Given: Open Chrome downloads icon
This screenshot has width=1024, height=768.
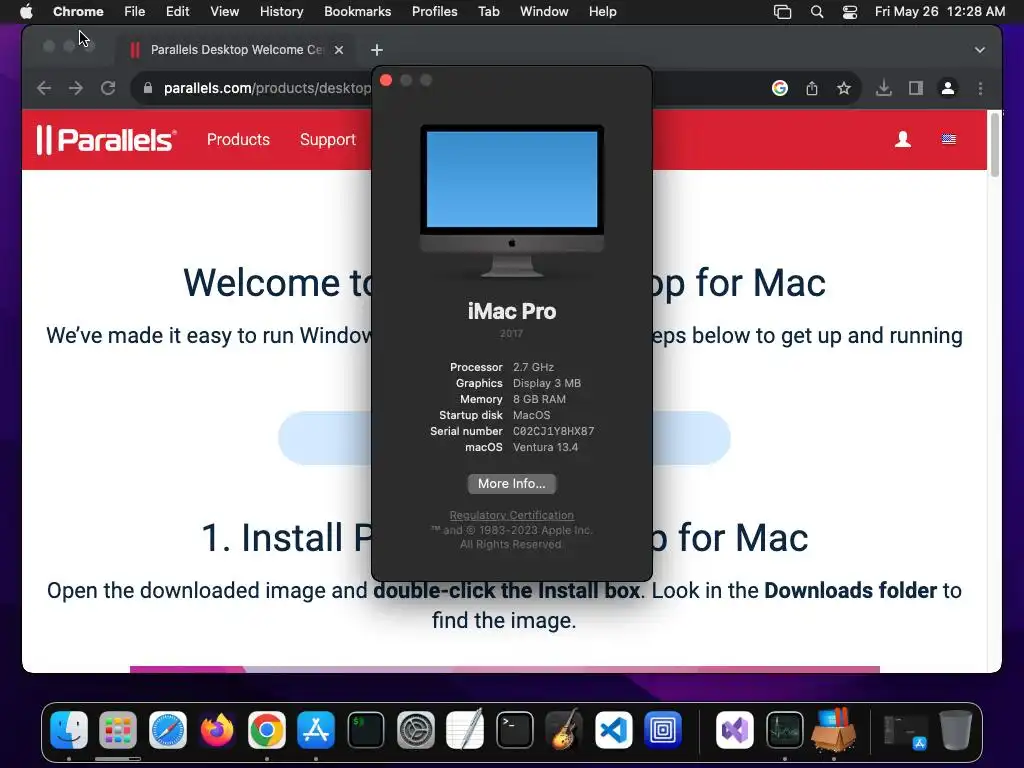Looking at the screenshot, I should click(x=884, y=88).
